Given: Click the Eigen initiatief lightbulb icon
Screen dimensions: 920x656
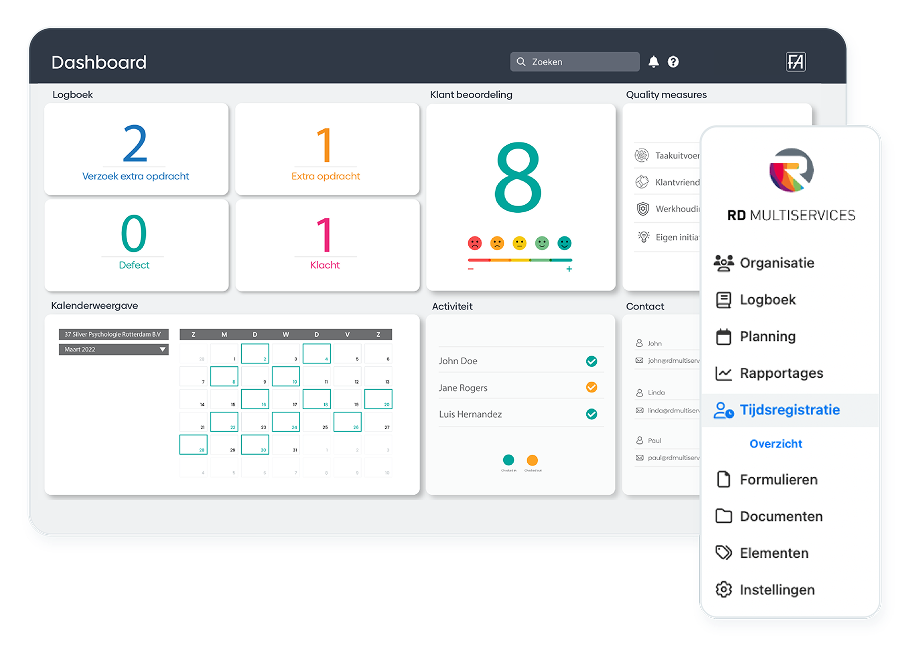Looking at the screenshot, I should (x=644, y=236).
